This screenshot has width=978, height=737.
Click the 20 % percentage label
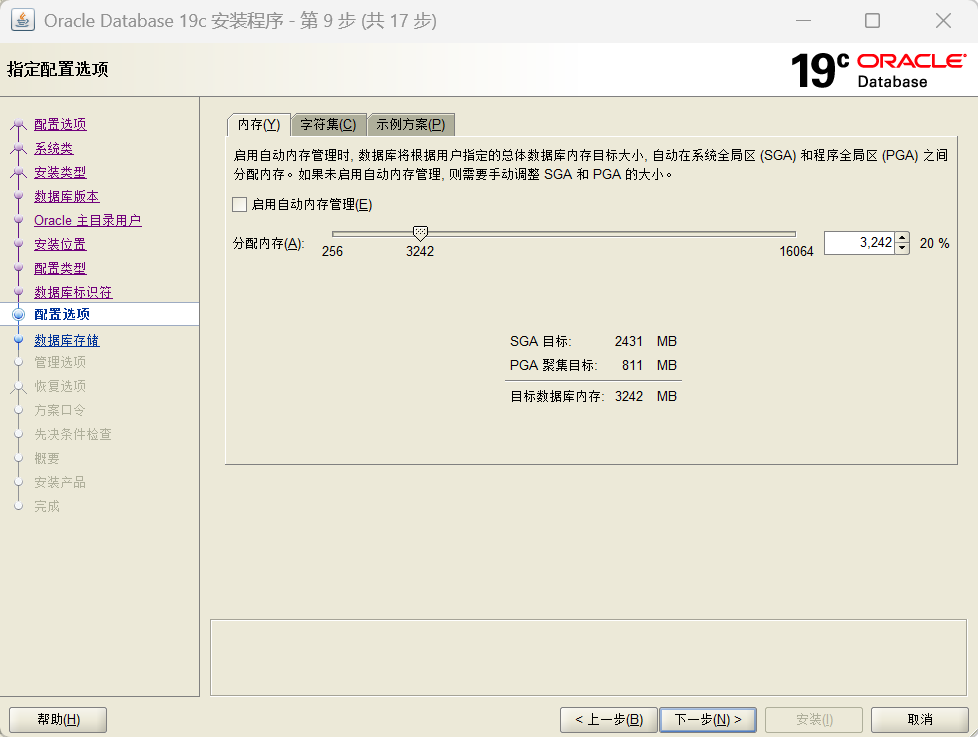pos(934,243)
